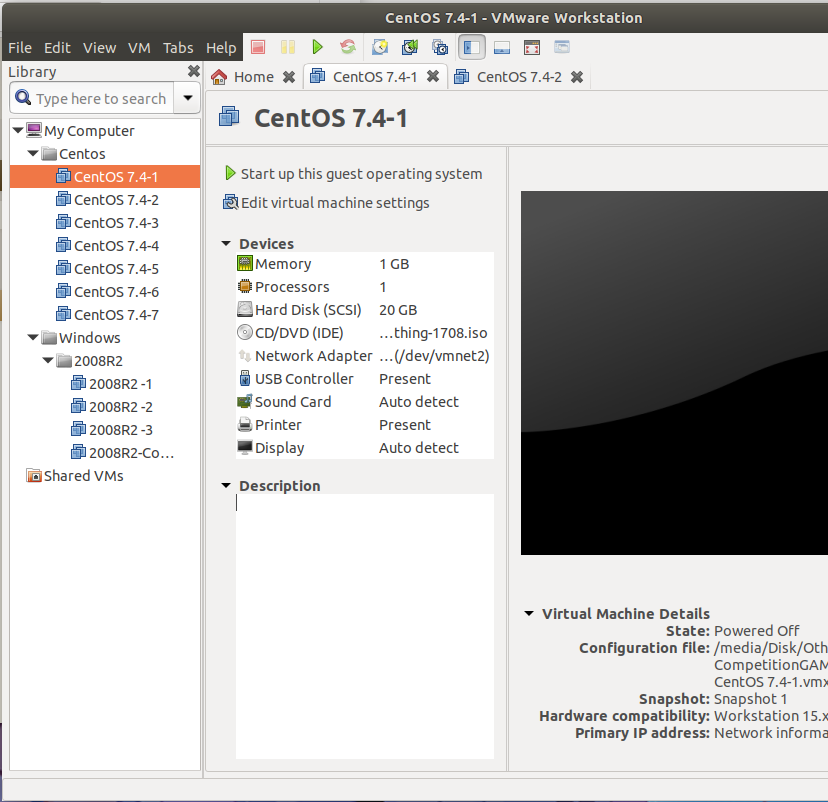Open the VM menu
This screenshot has height=802, width=828.
pyautogui.click(x=139, y=48)
